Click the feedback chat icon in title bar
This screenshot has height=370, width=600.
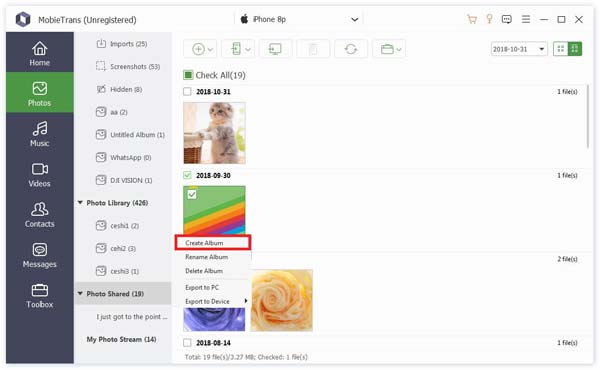click(x=507, y=19)
